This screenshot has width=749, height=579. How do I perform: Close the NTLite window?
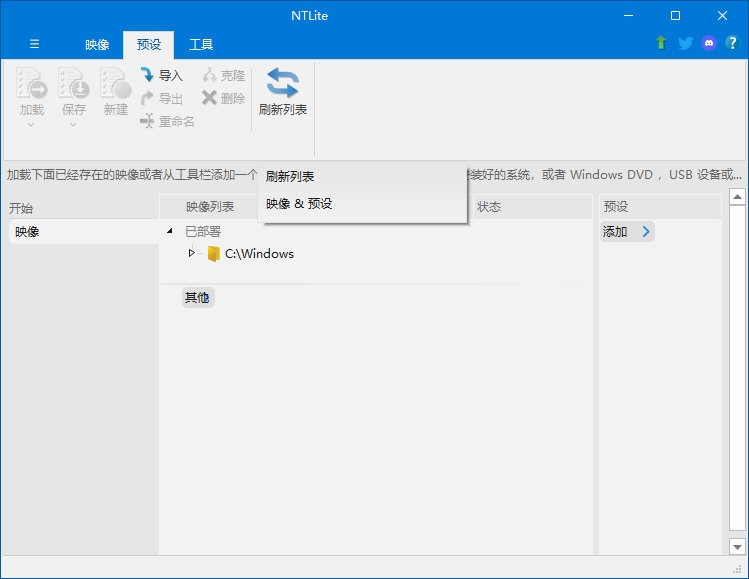pos(722,16)
